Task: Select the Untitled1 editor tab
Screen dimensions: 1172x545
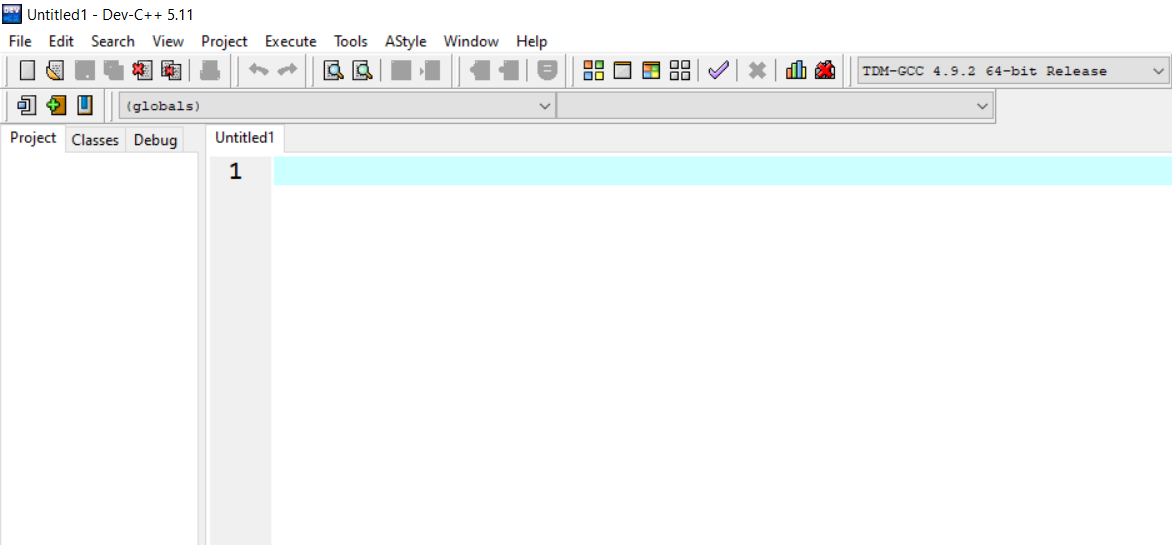Action: 245,138
